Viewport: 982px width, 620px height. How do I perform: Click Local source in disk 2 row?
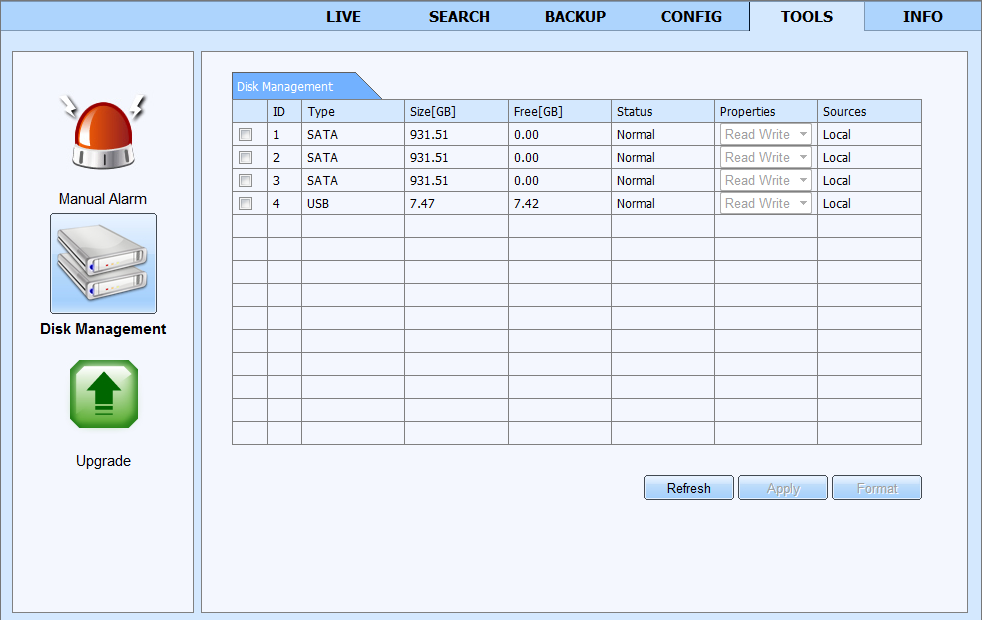[869, 158]
